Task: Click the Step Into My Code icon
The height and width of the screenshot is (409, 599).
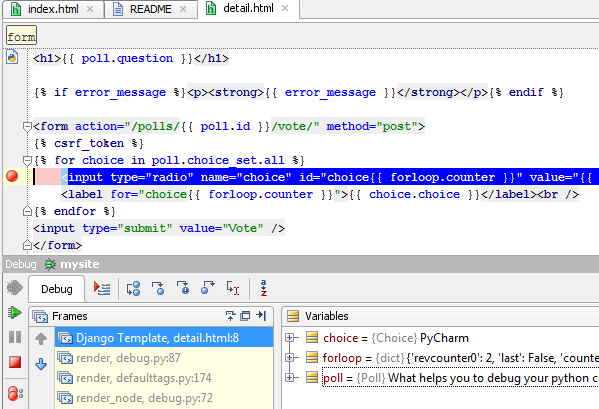Action: tap(183, 288)
